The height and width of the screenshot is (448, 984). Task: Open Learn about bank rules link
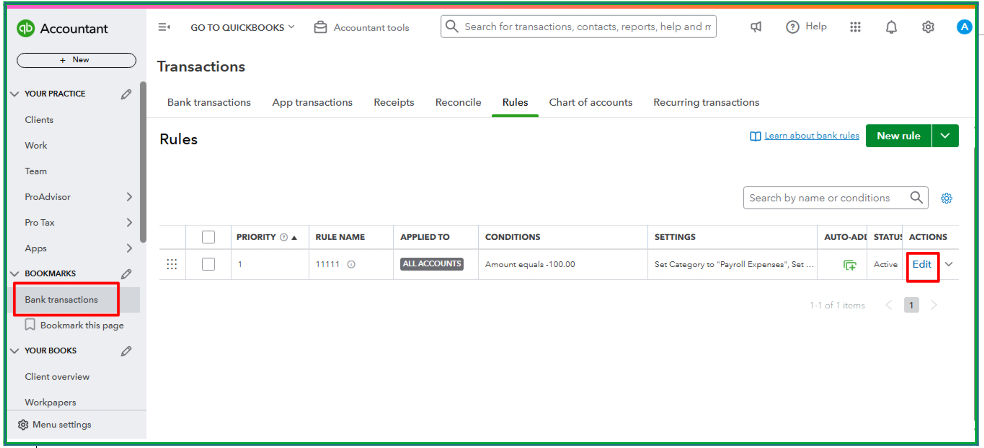(812, 136)
